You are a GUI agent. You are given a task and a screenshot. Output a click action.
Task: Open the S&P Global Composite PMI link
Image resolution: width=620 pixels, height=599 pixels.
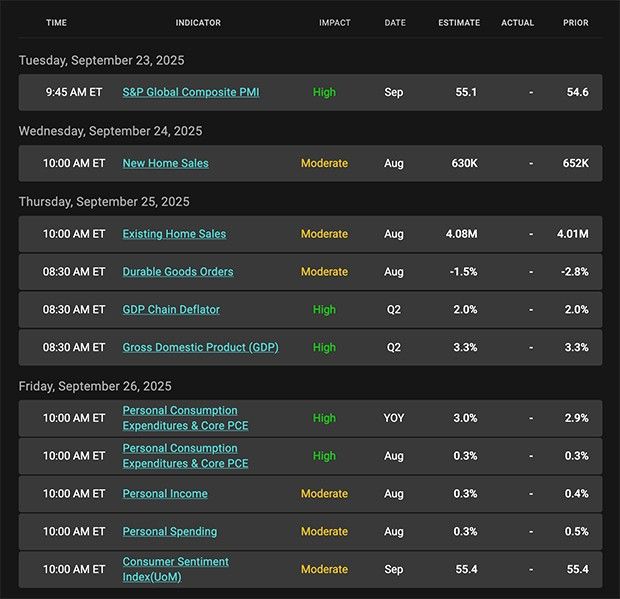coord(190,92)
